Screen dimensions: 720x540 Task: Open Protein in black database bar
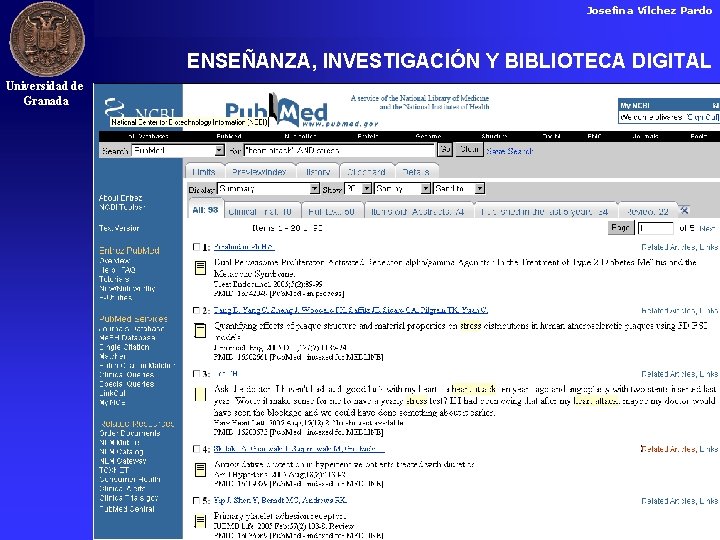click(x=367, y=136)
